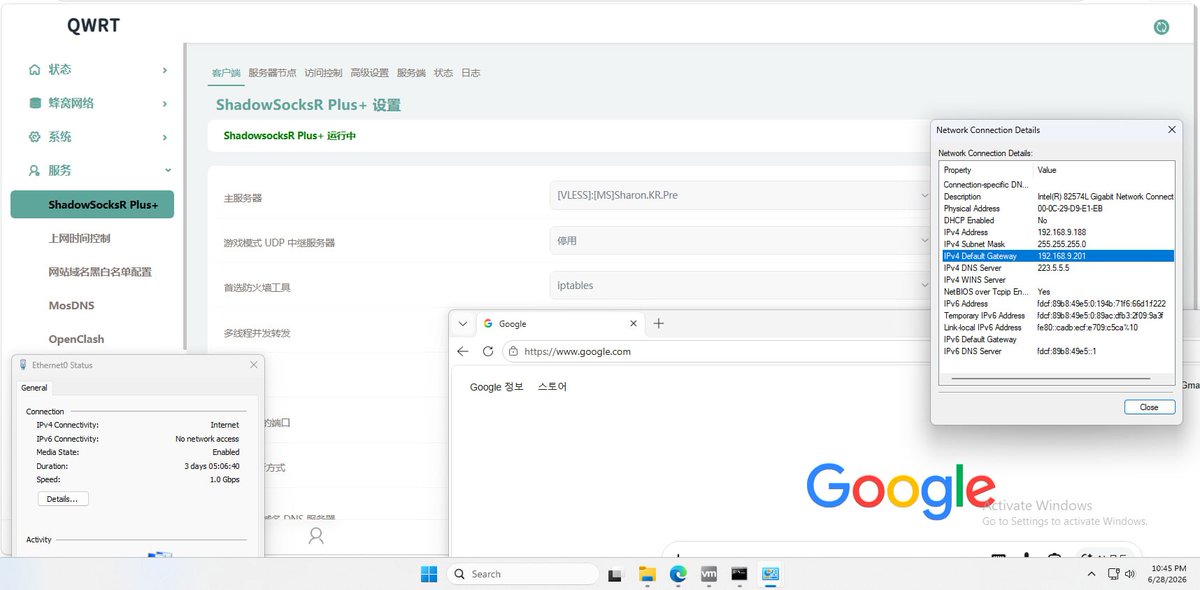This screenshot has width=1200, height=590.
Task: Click the 스토어 link on Google page
Action: click(x=552, y=387)
